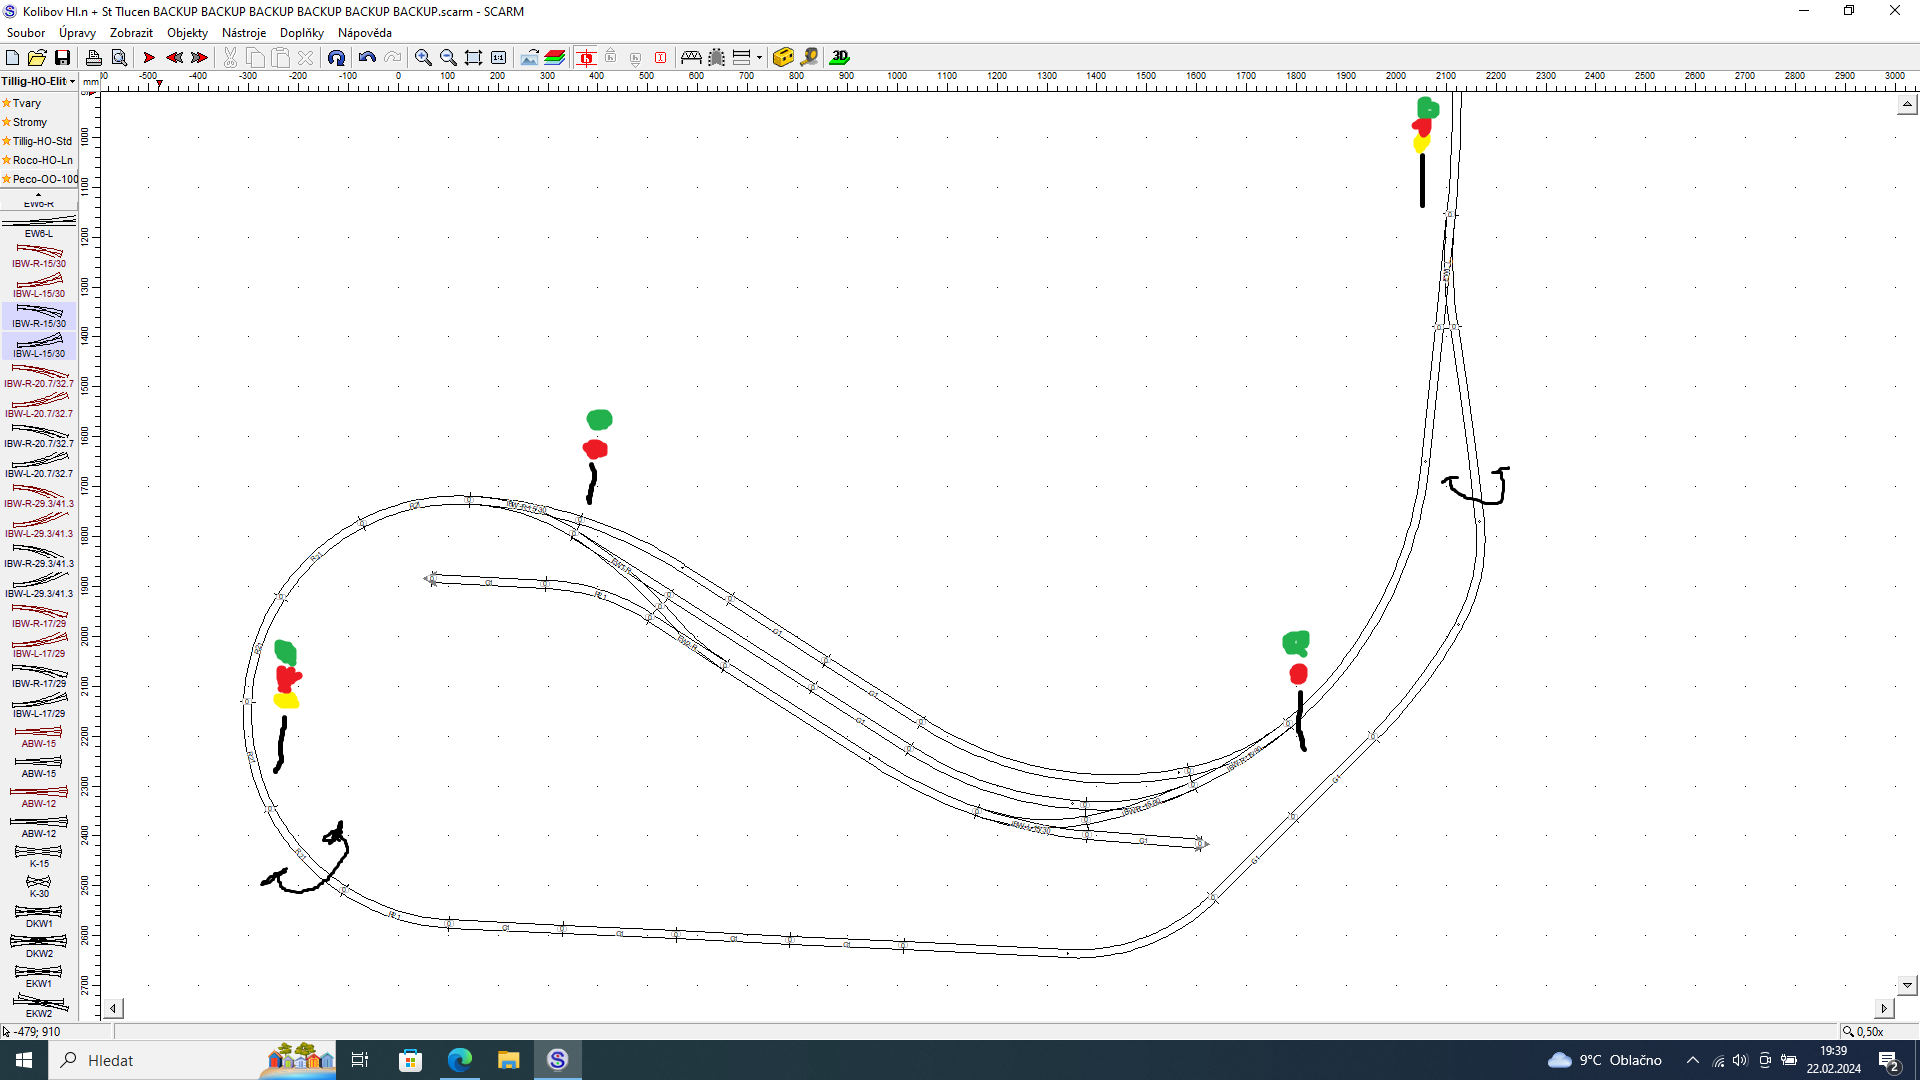Expand the track display style dropdown arrow
1920x1080 pixels.
click(x=760, y=58)
